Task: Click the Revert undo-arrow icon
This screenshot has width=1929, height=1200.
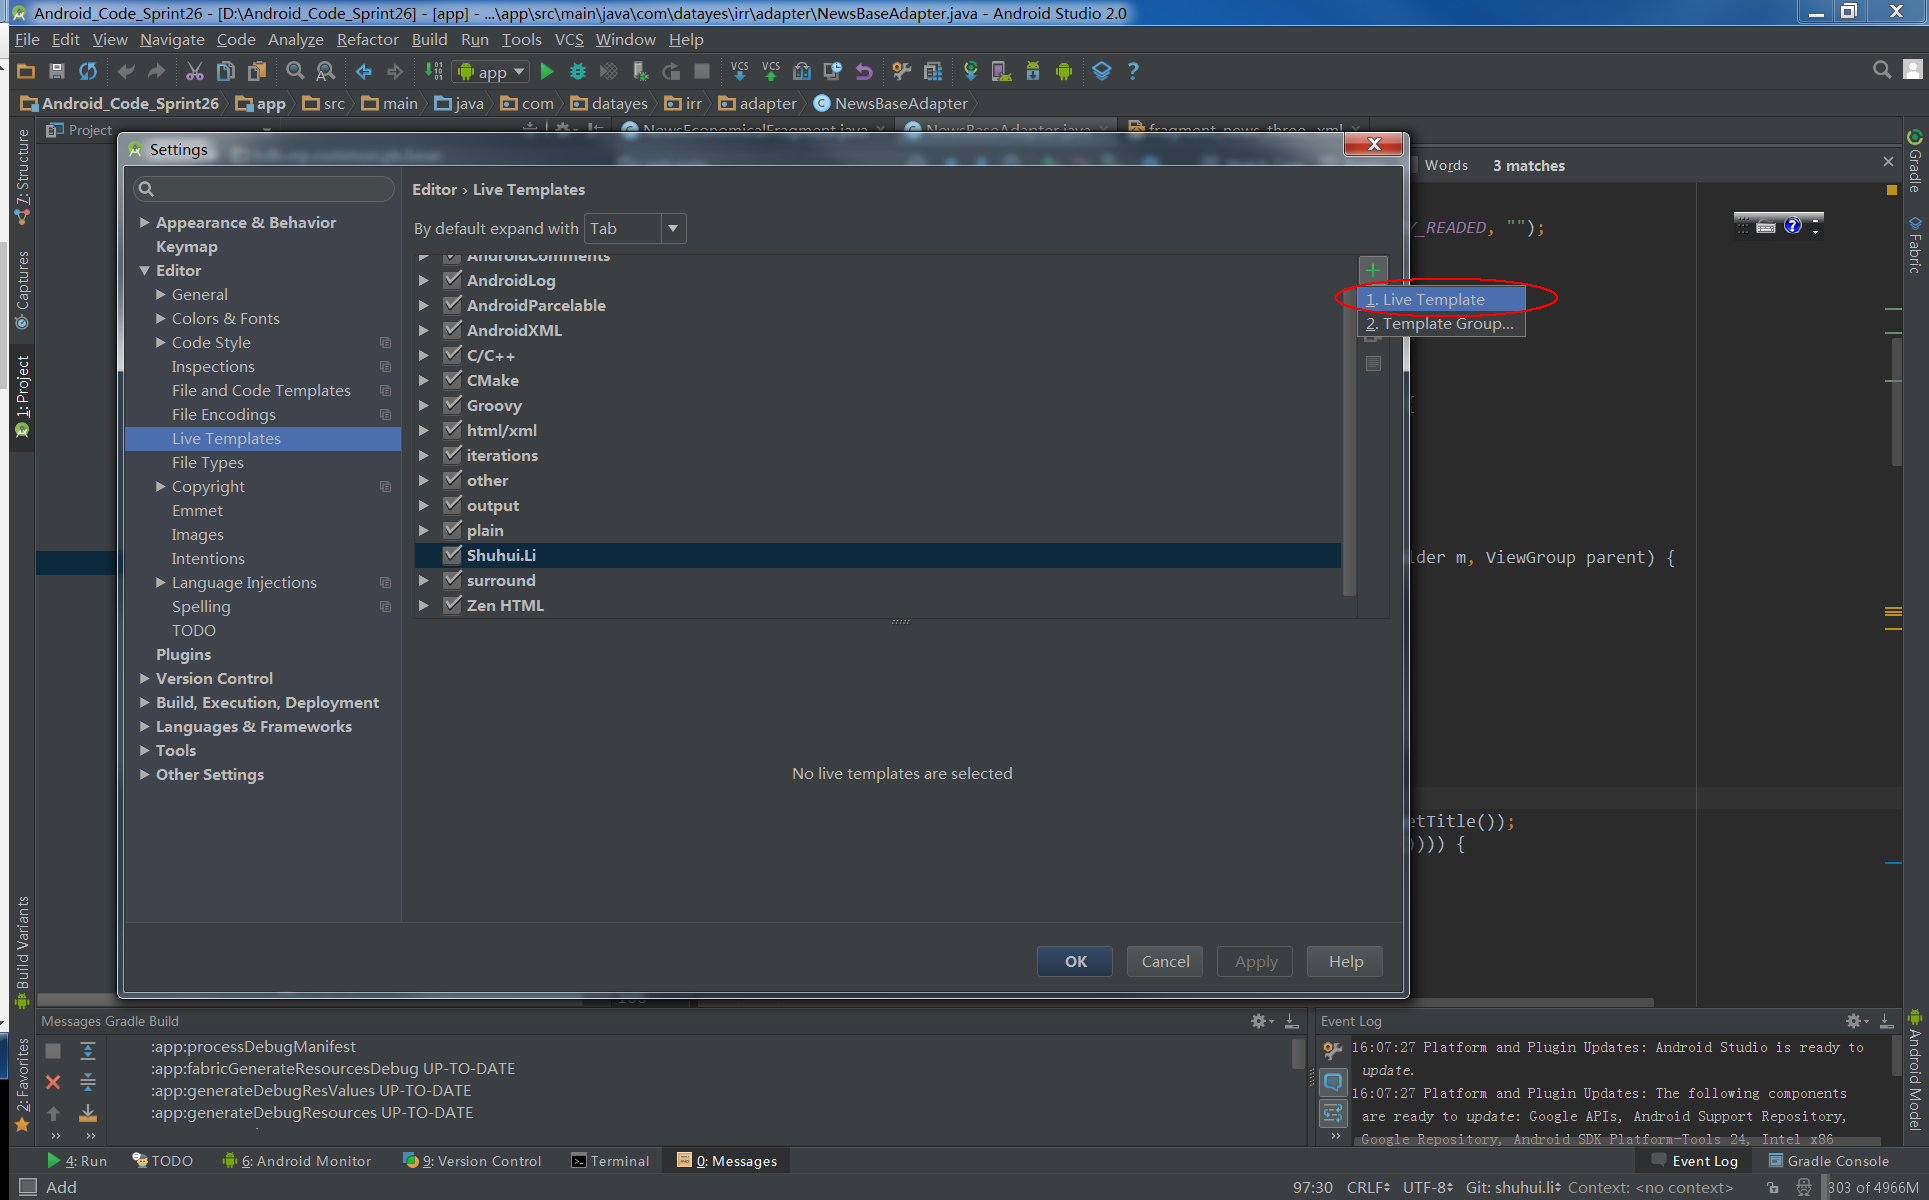Action: click(x=864, y=71)
